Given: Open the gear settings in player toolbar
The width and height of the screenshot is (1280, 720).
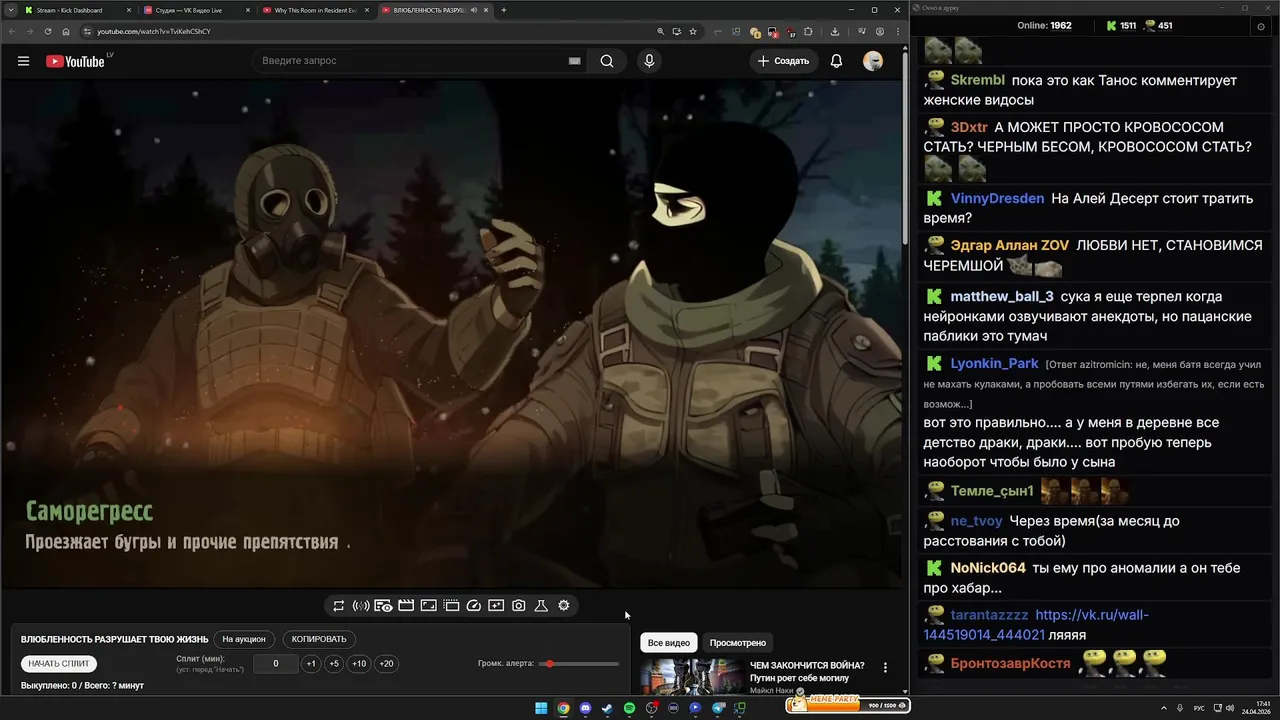Looking at the screenshot, I should click(564, 605).
